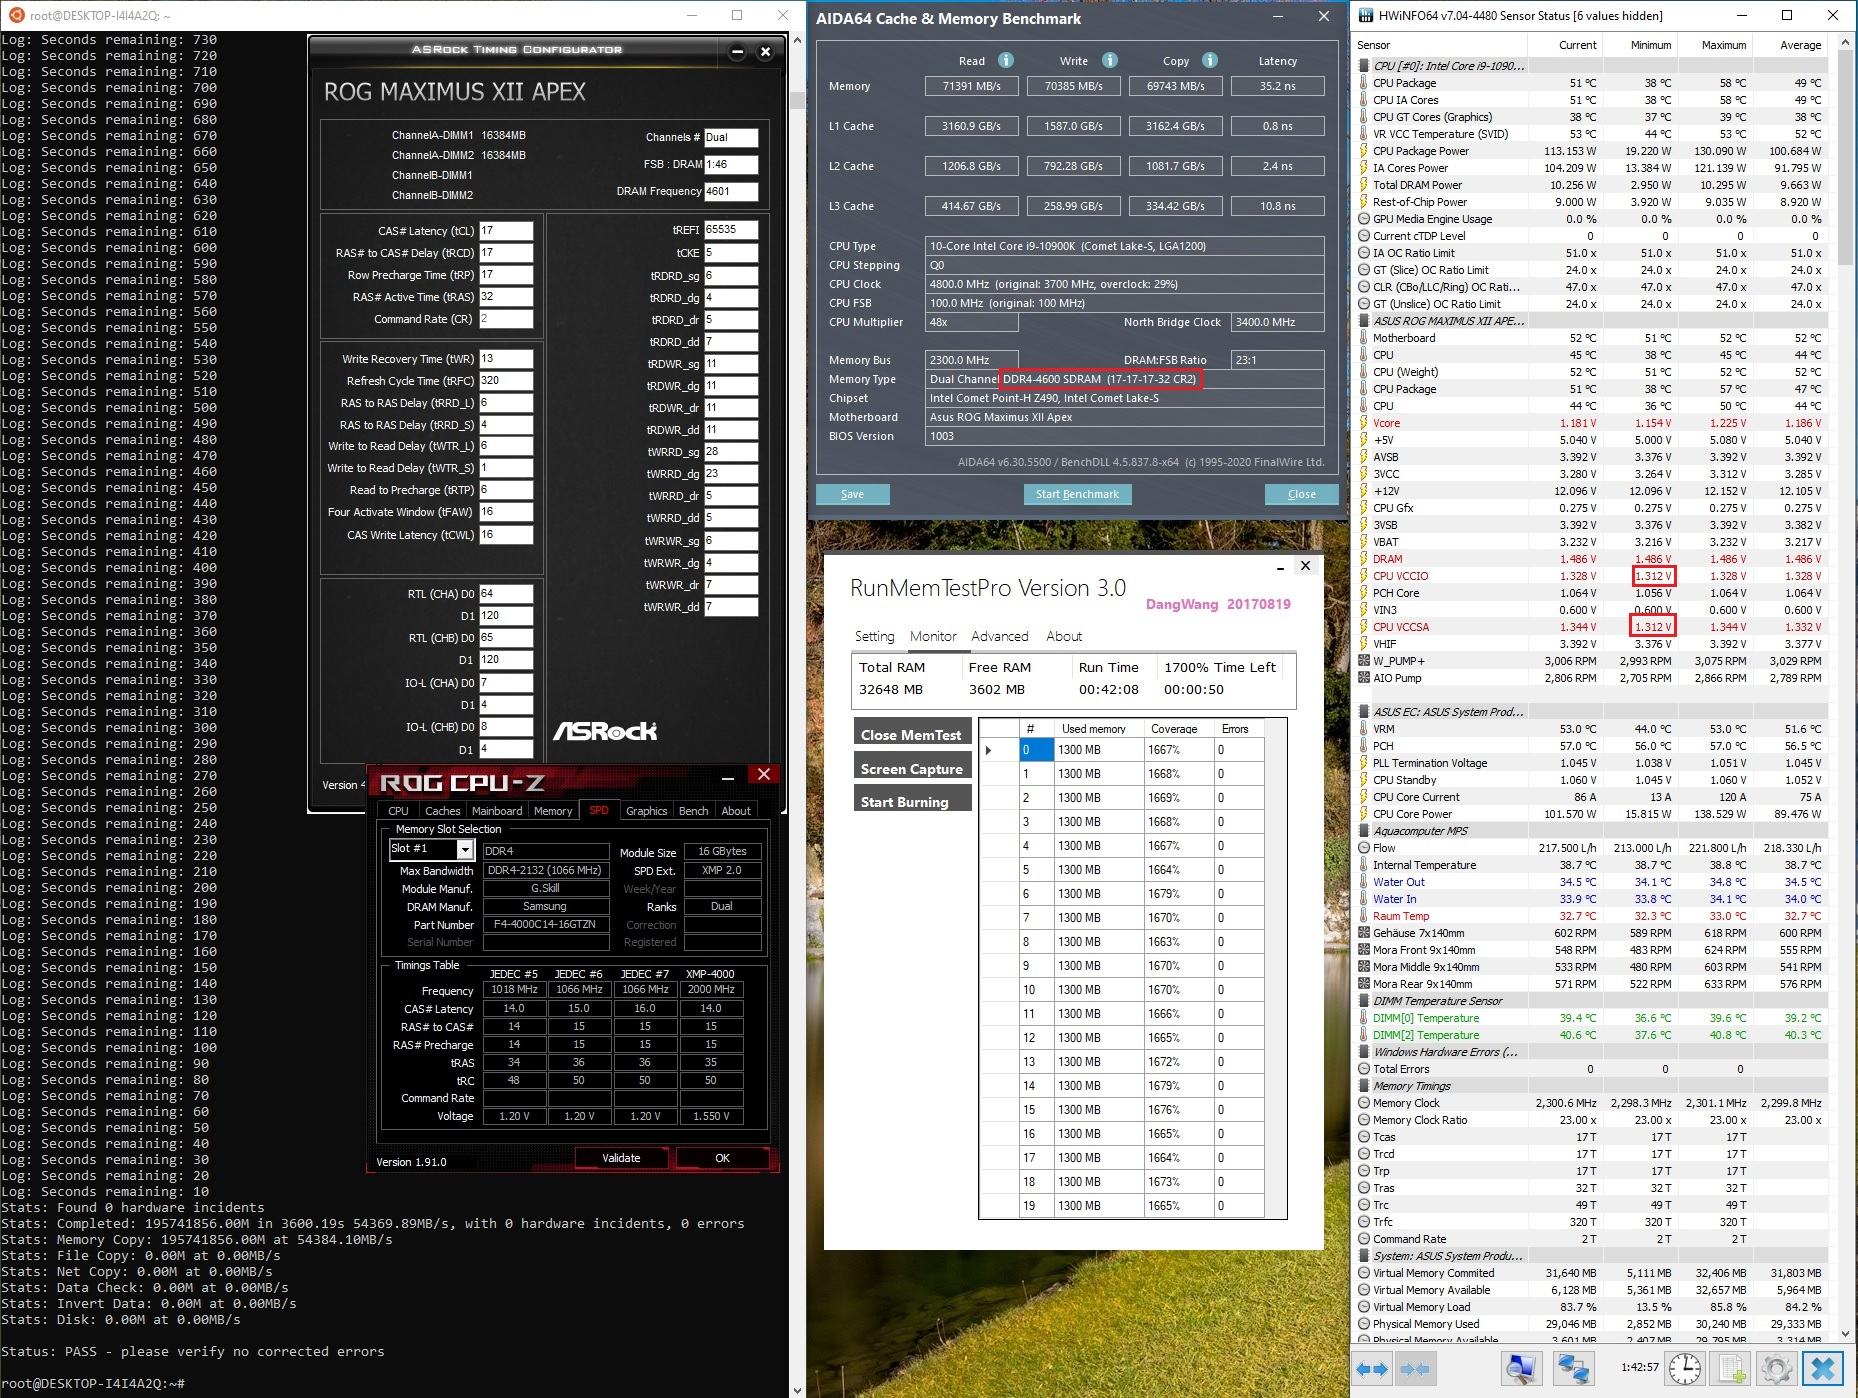Click the tREFI value input field

[x=731, y=229]
